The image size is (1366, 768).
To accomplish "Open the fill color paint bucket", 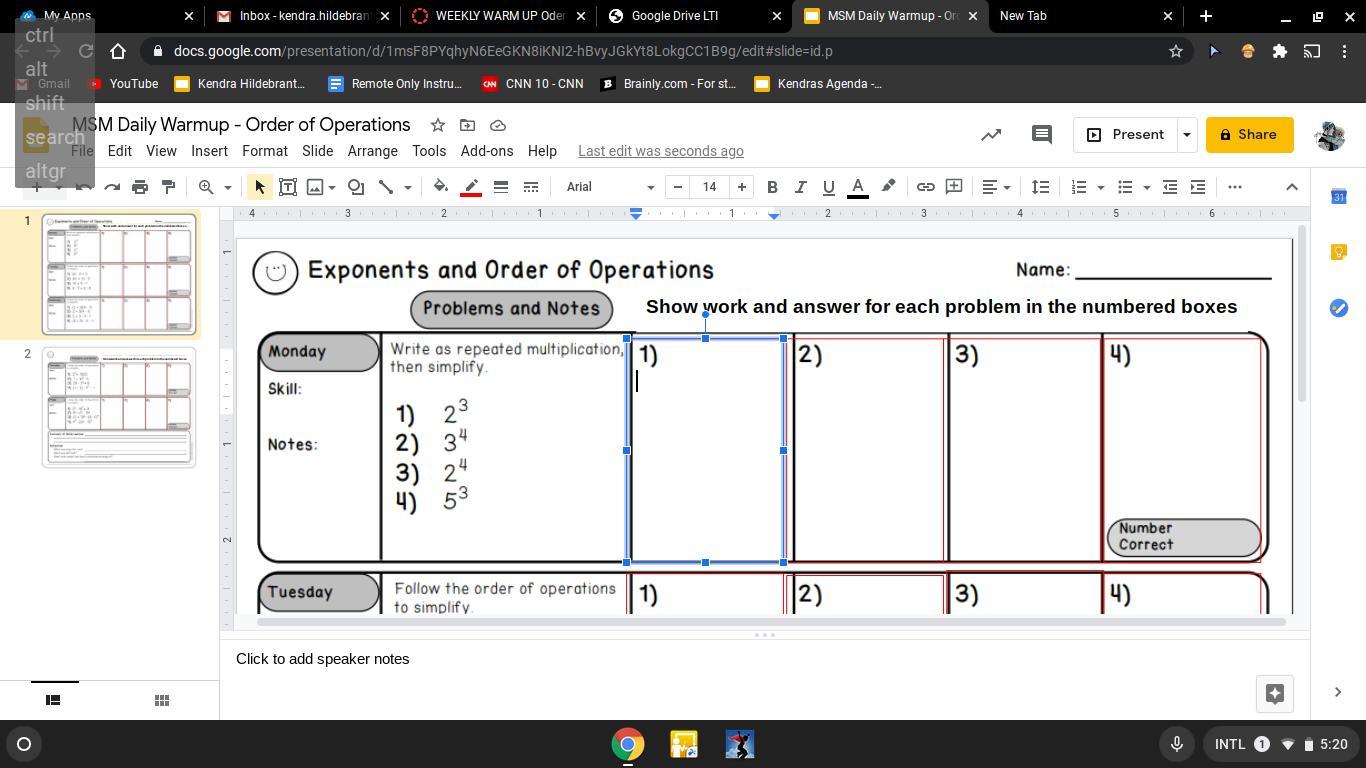I will [x=440, y=187].
